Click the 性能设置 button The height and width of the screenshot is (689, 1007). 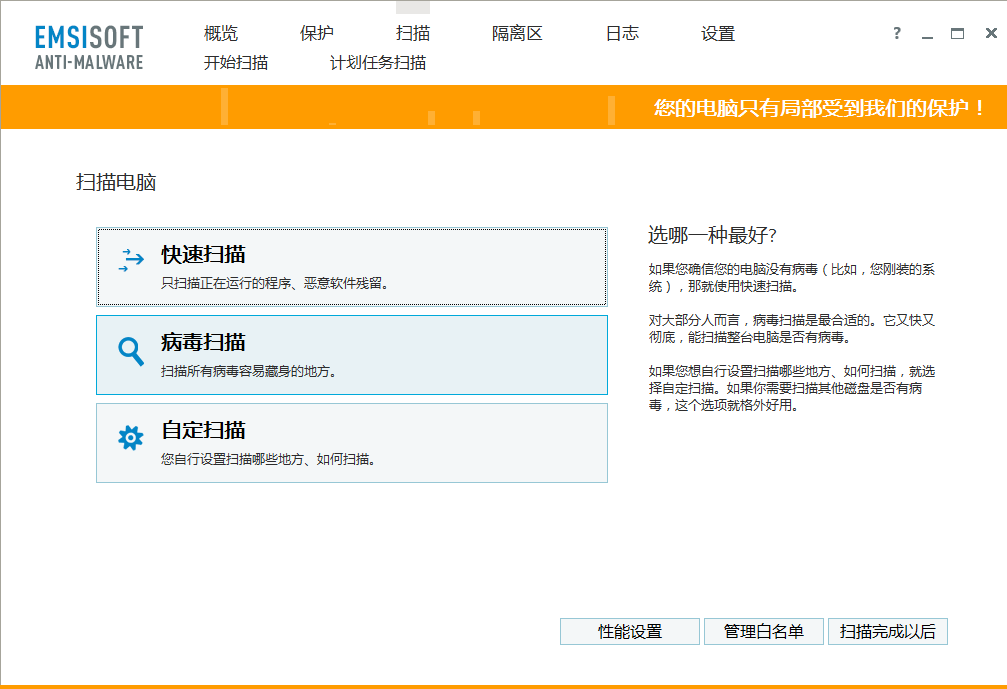(630, 632)
